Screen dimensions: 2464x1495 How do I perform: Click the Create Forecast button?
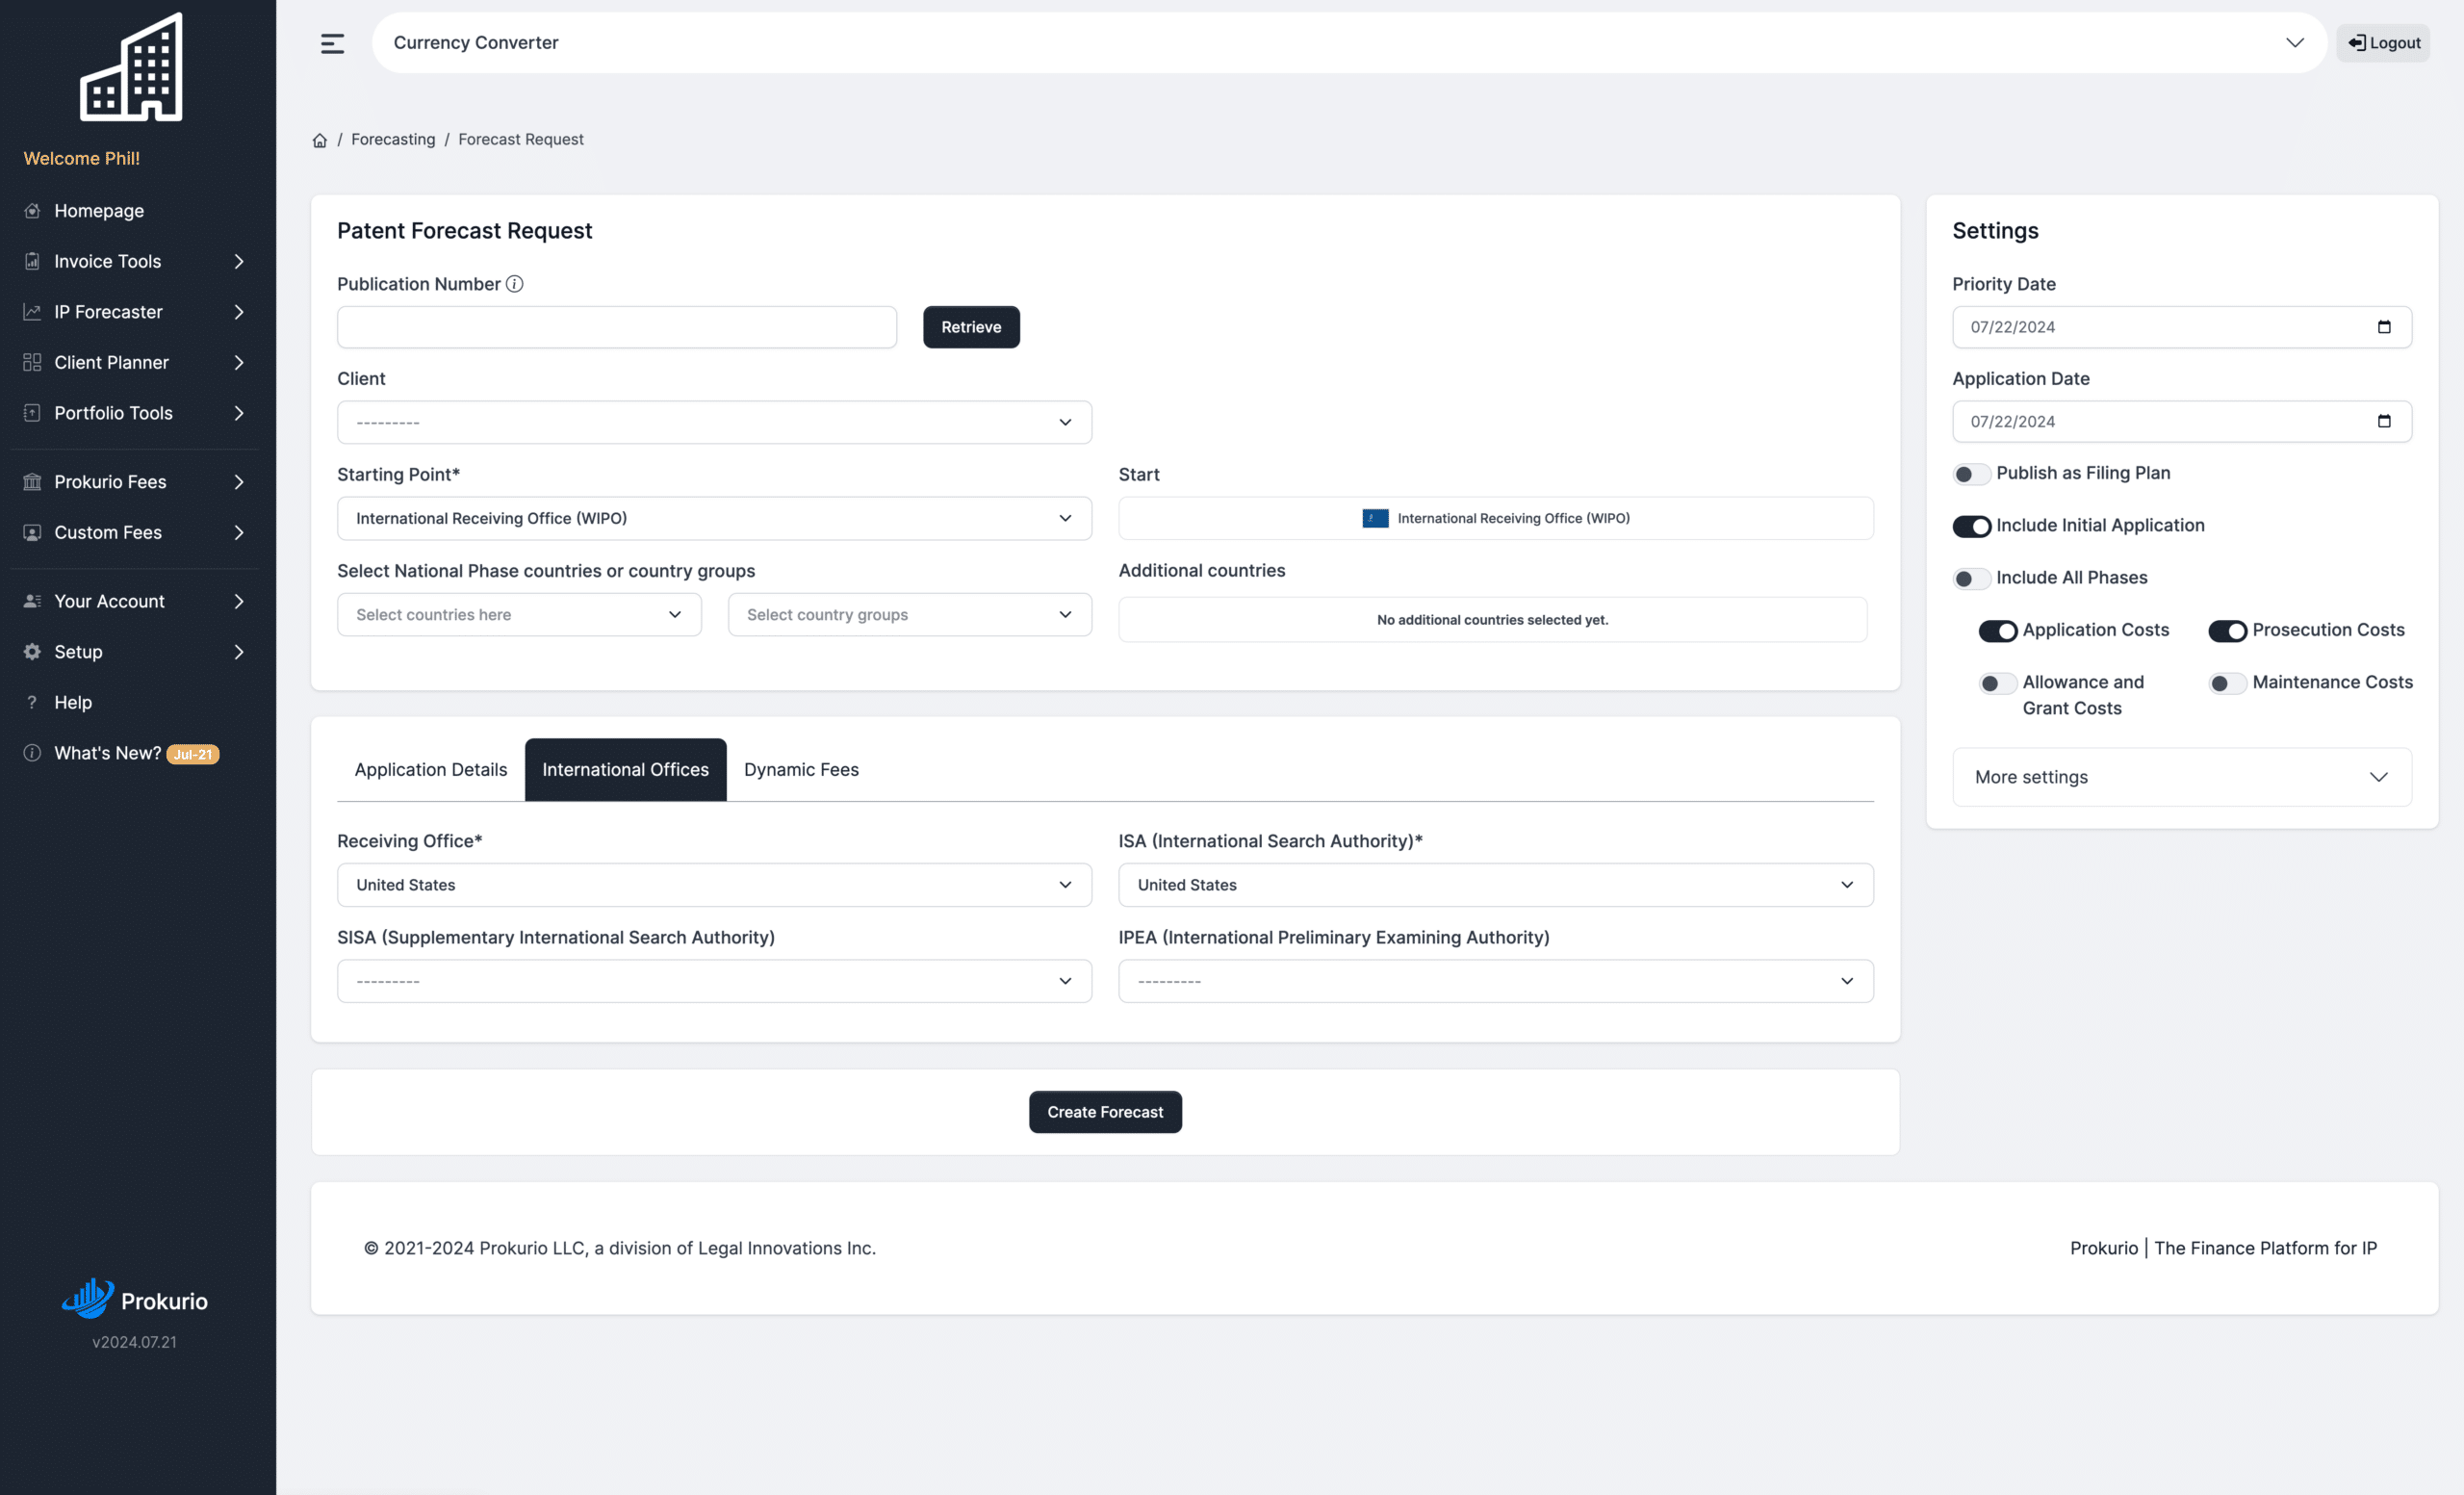[1105, 1112]
